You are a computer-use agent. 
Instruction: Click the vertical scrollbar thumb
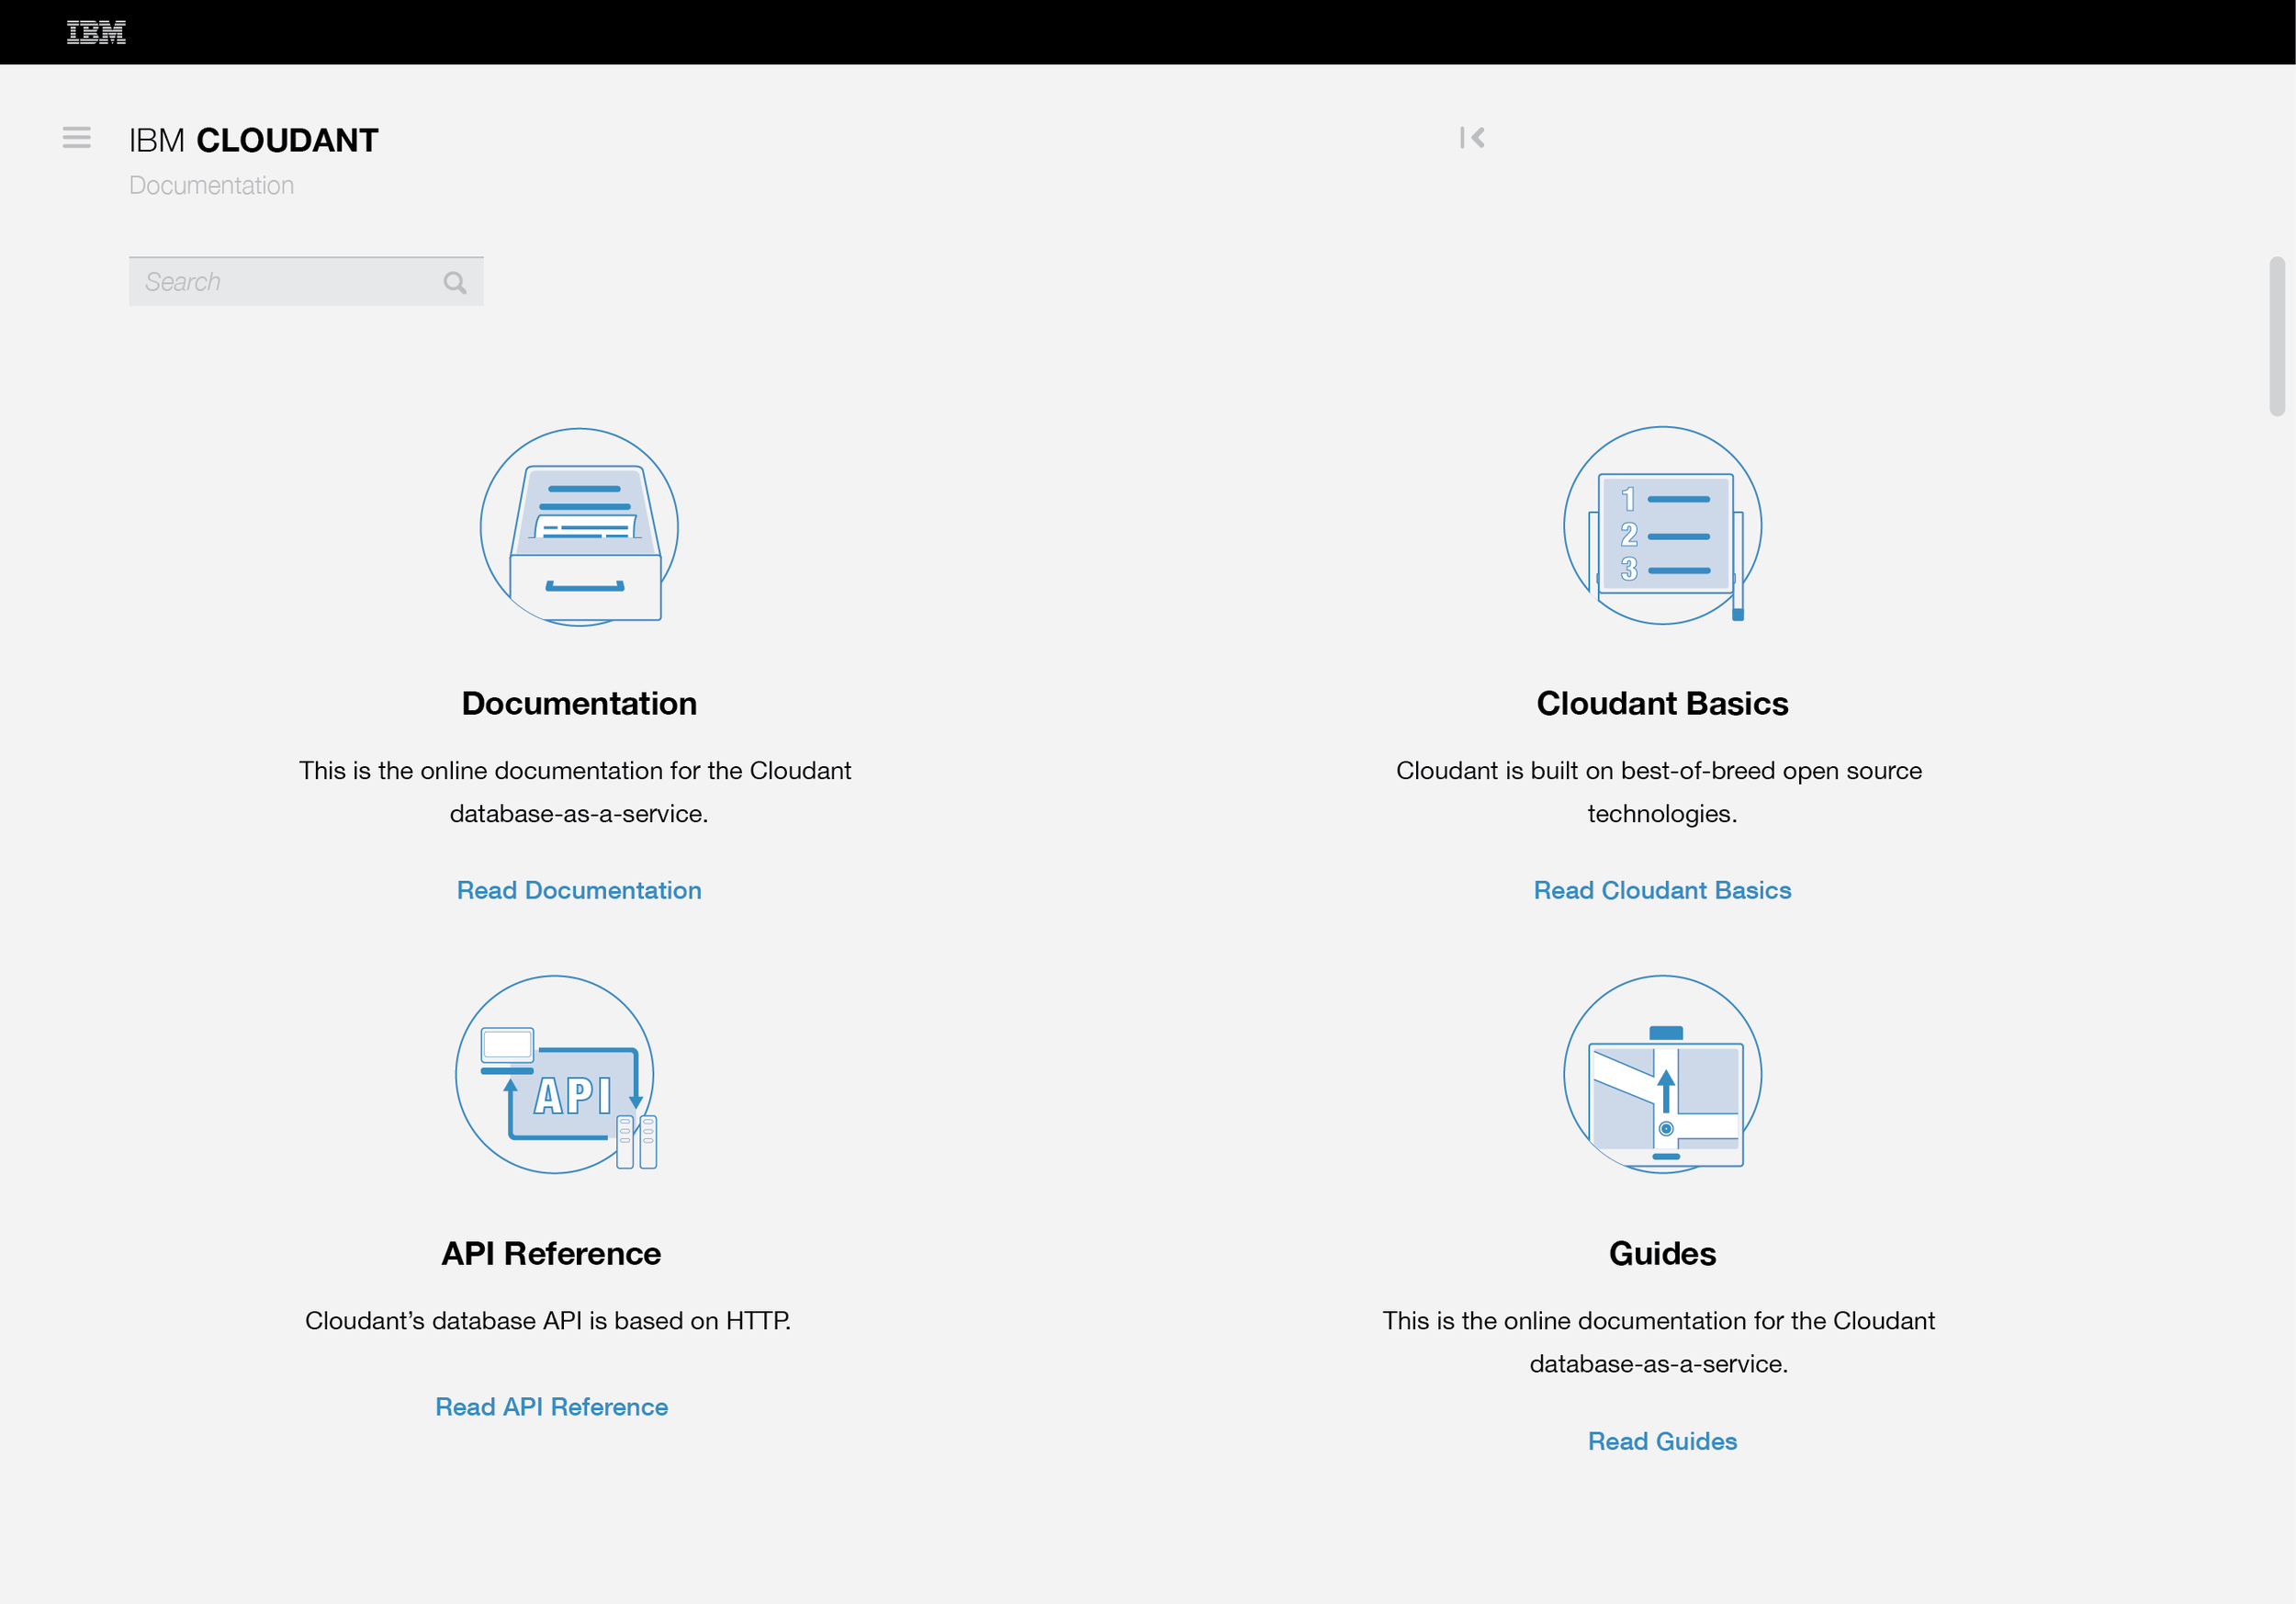[x=2277, y=336]
